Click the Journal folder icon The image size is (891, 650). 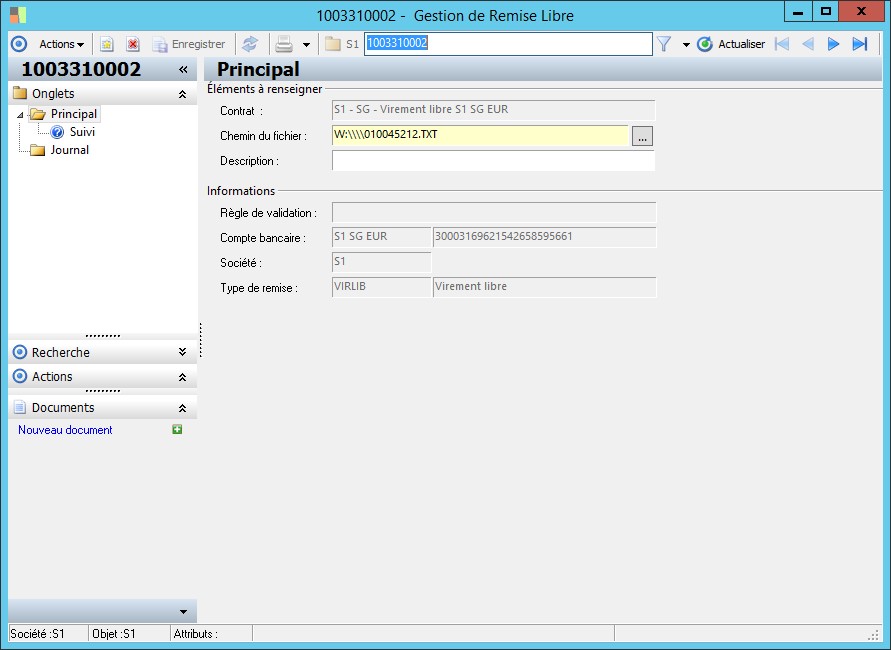pyautogui.click(x=38, y=150)
